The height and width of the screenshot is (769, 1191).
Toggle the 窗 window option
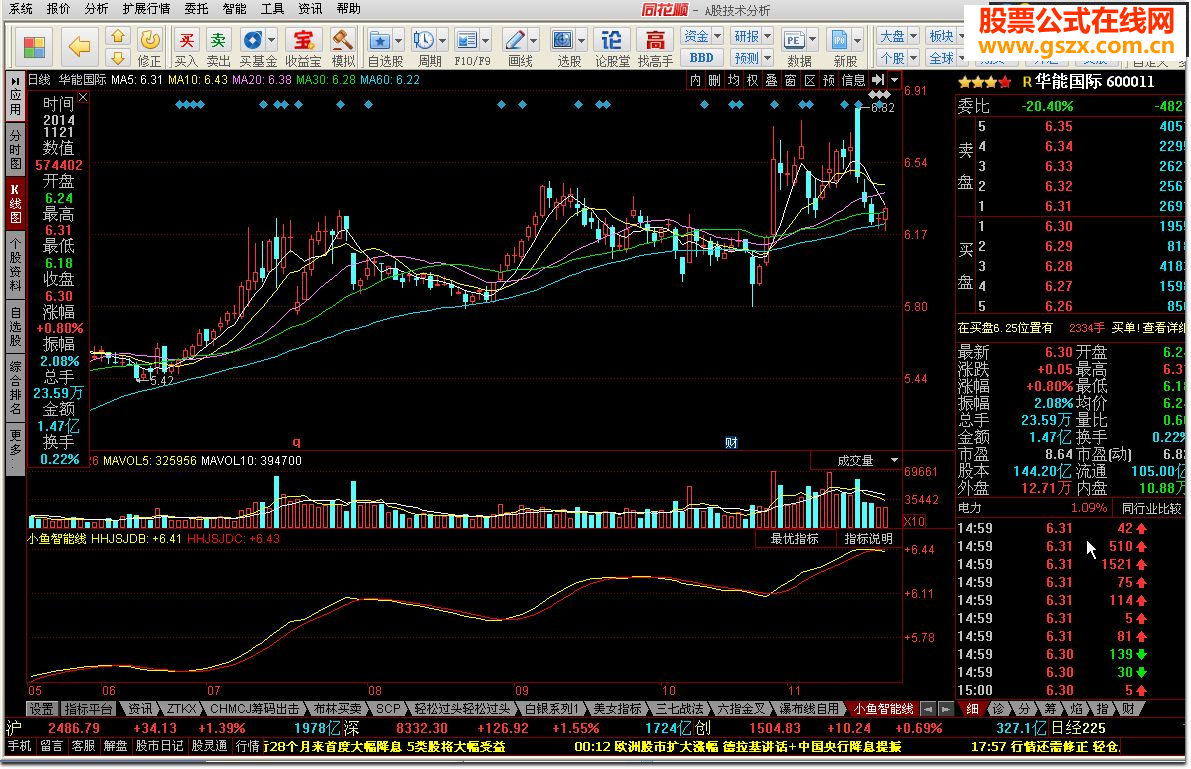click(x=790, y=80)
